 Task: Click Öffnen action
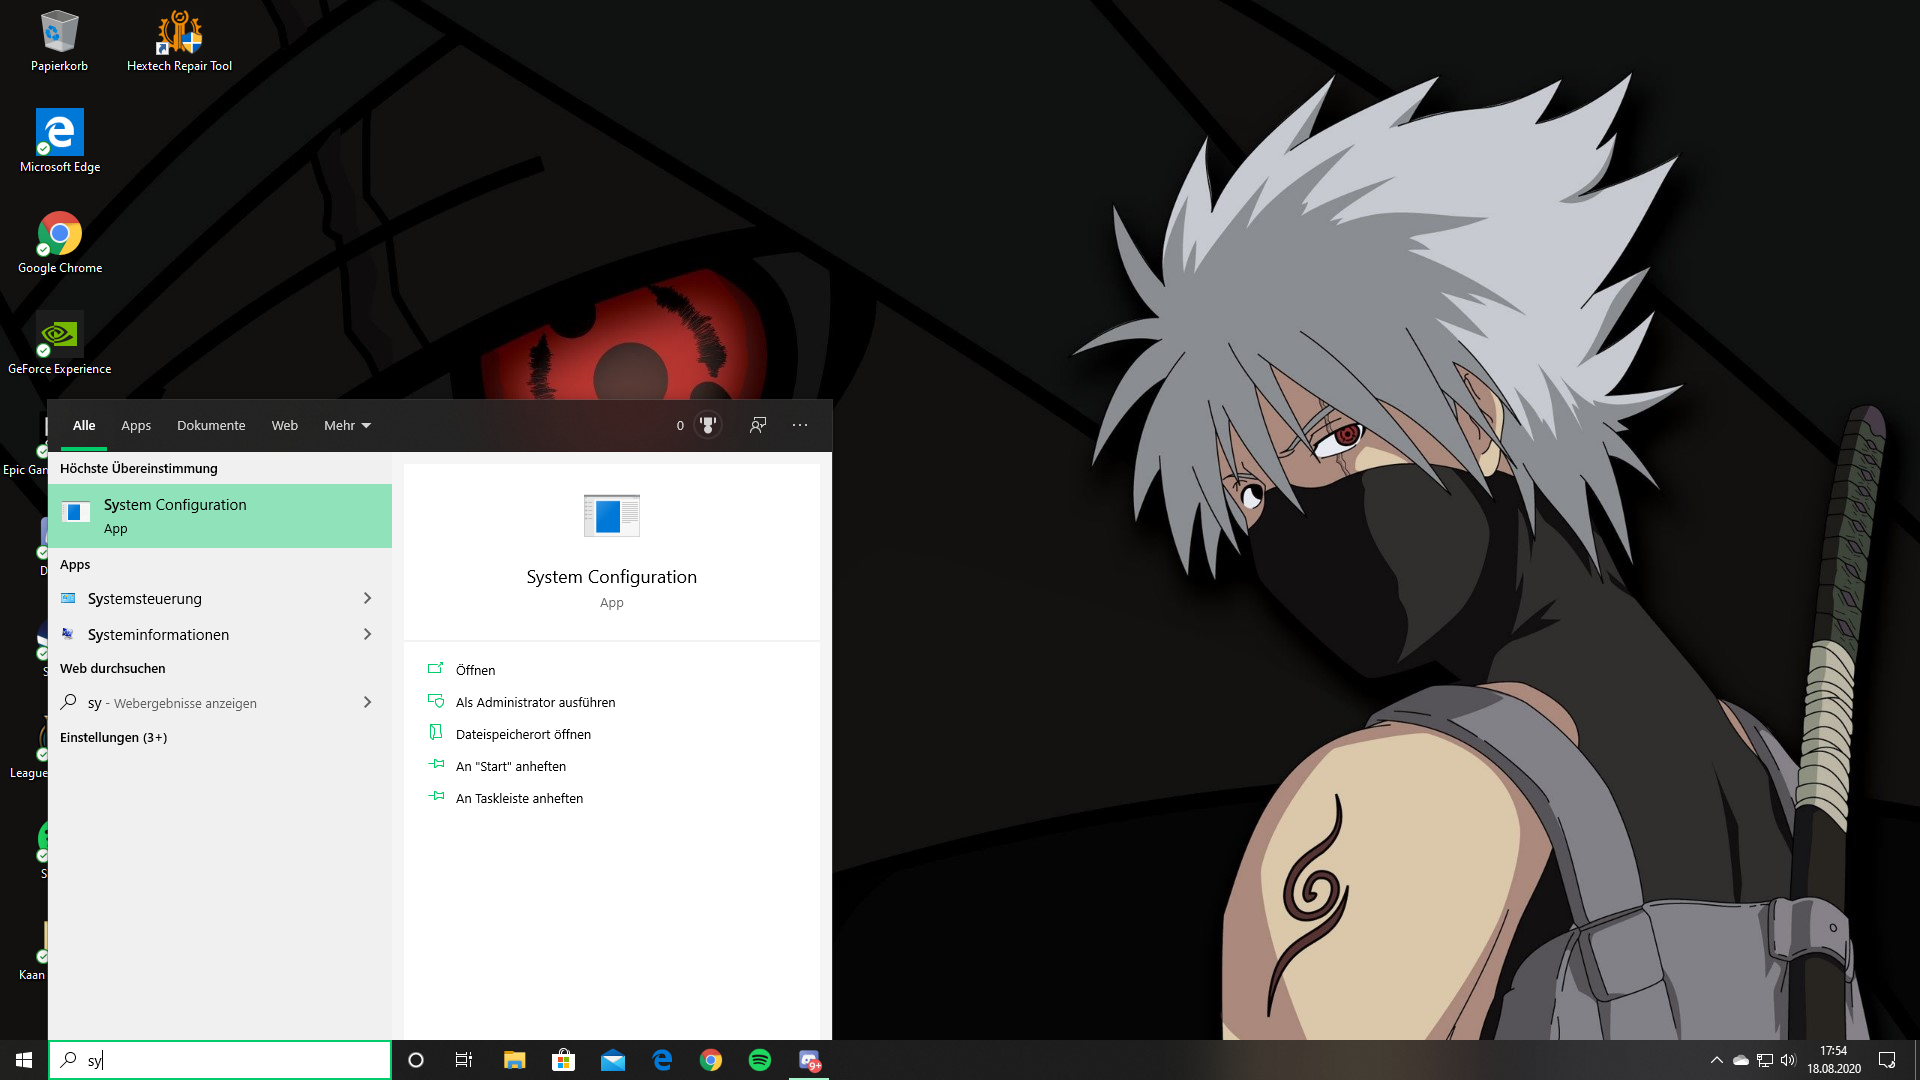(475, 670)
